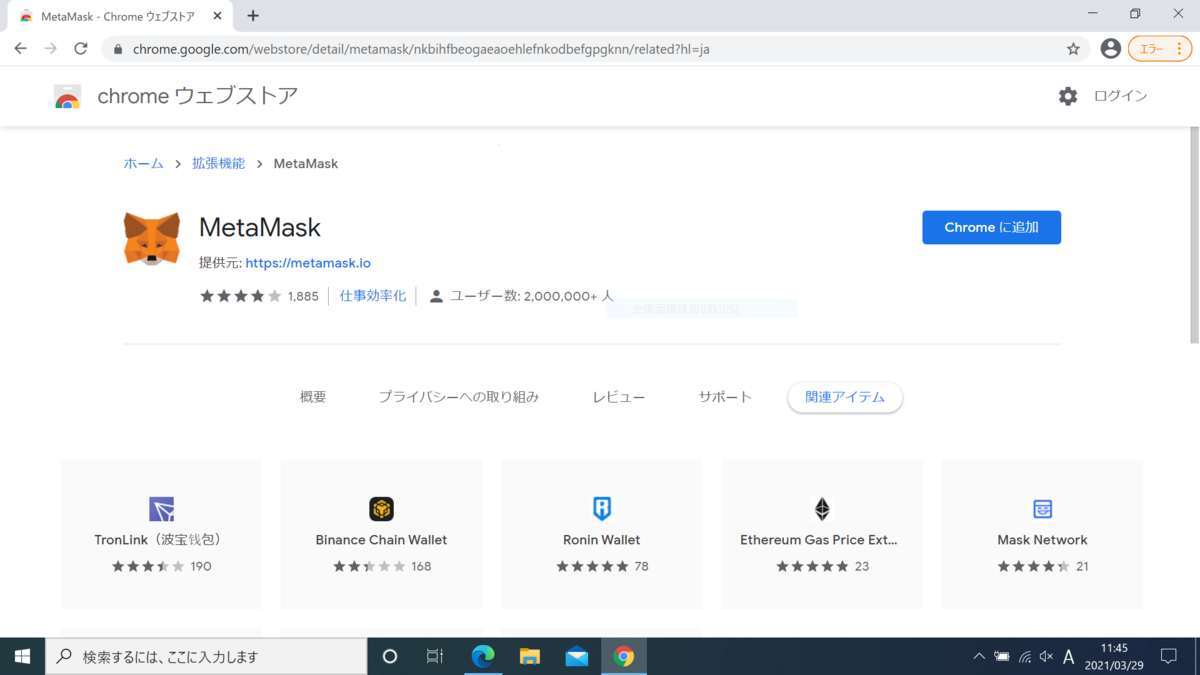Bookmark this page with the star icon

pyautogui.click(x=1073, y=48)
